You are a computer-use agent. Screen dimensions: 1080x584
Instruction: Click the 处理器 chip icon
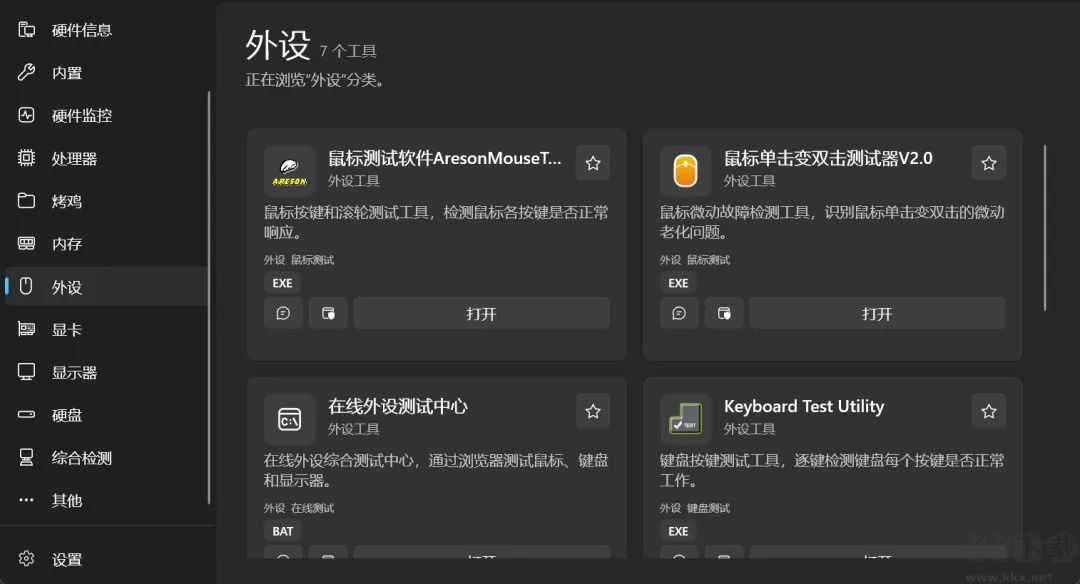coord(26,158)
